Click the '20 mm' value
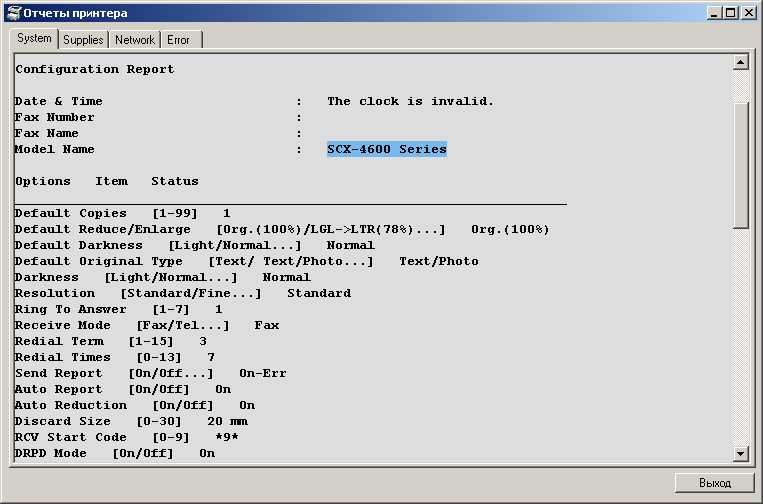 (227, 421)
